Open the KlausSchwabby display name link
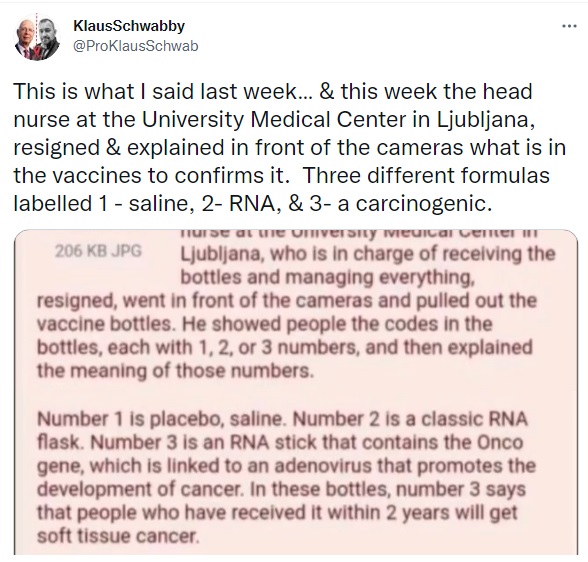The image size is (588, 562). pyautogui.click(x=129, y=26)
